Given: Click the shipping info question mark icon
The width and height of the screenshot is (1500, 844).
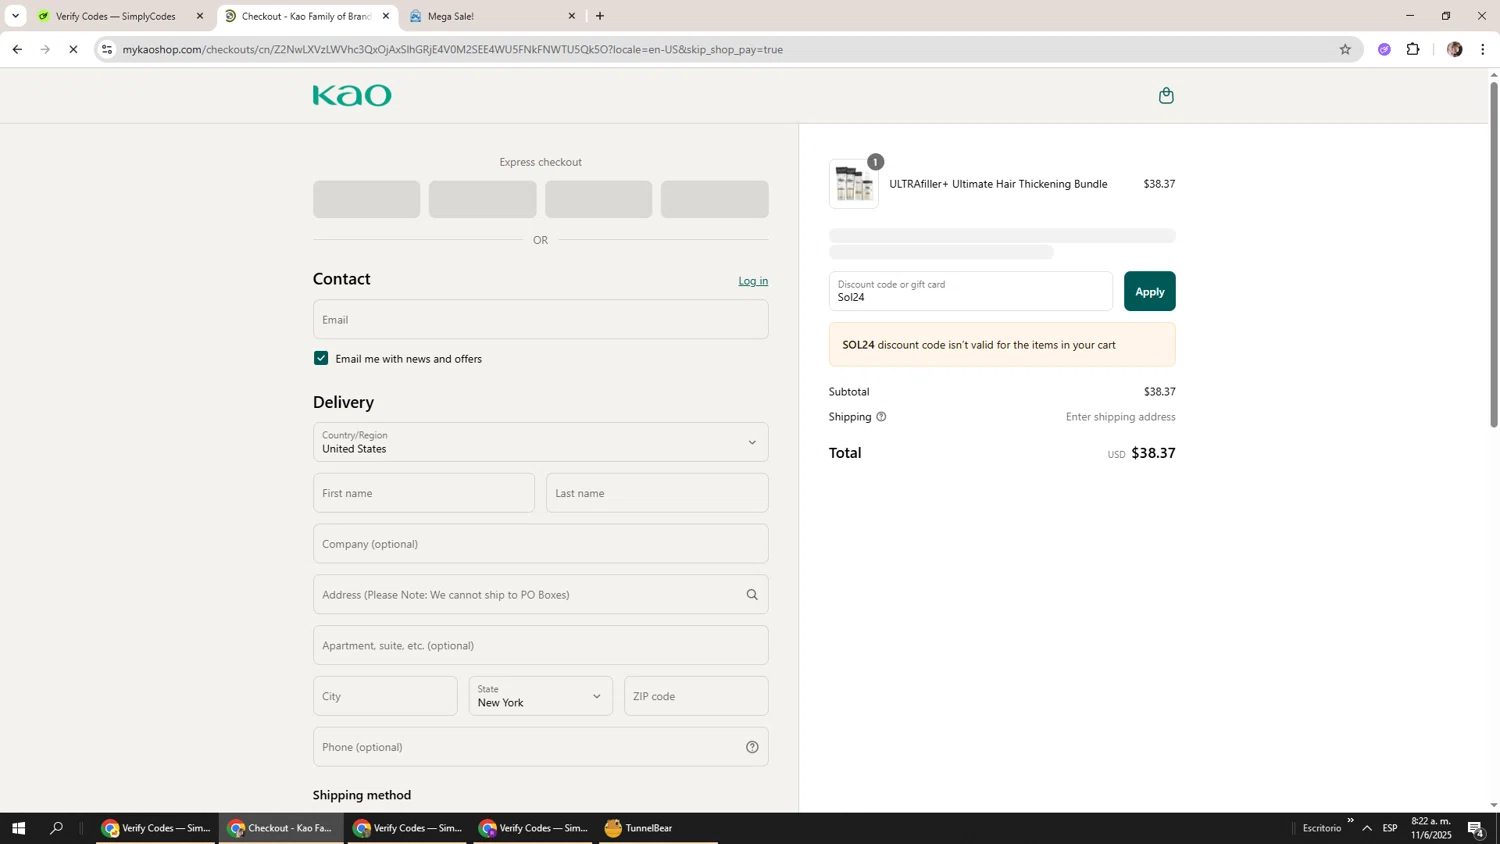Looking at the screenshot, I should click(x=881, y=417).
